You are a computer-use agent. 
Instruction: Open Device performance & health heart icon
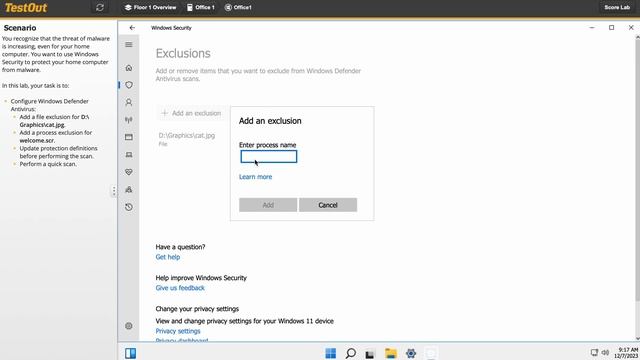click(129, 172)
